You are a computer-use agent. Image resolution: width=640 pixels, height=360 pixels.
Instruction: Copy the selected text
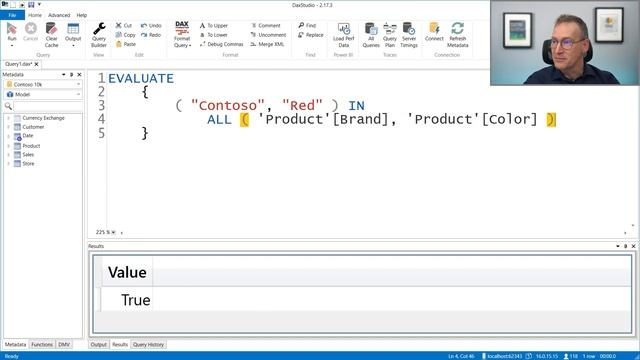pos(125,35)
